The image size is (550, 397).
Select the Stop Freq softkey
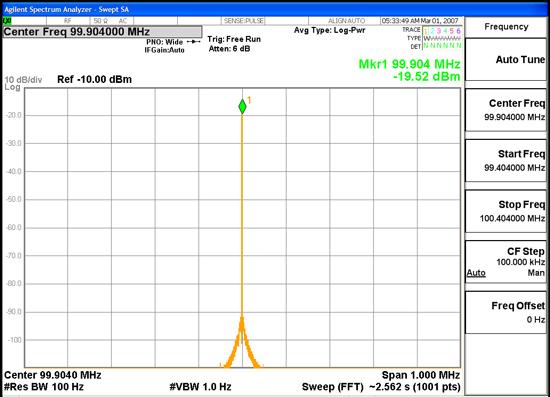click(505, 211)
